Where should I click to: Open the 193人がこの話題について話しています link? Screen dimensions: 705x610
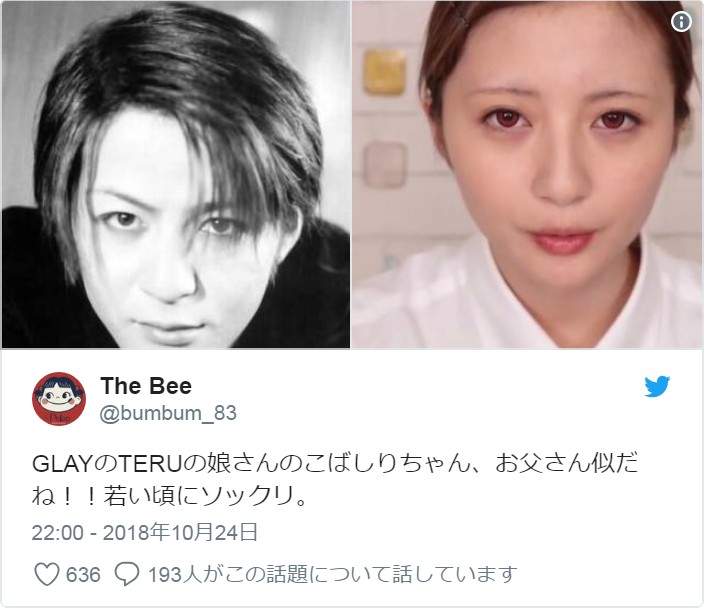tap(332, 574)
